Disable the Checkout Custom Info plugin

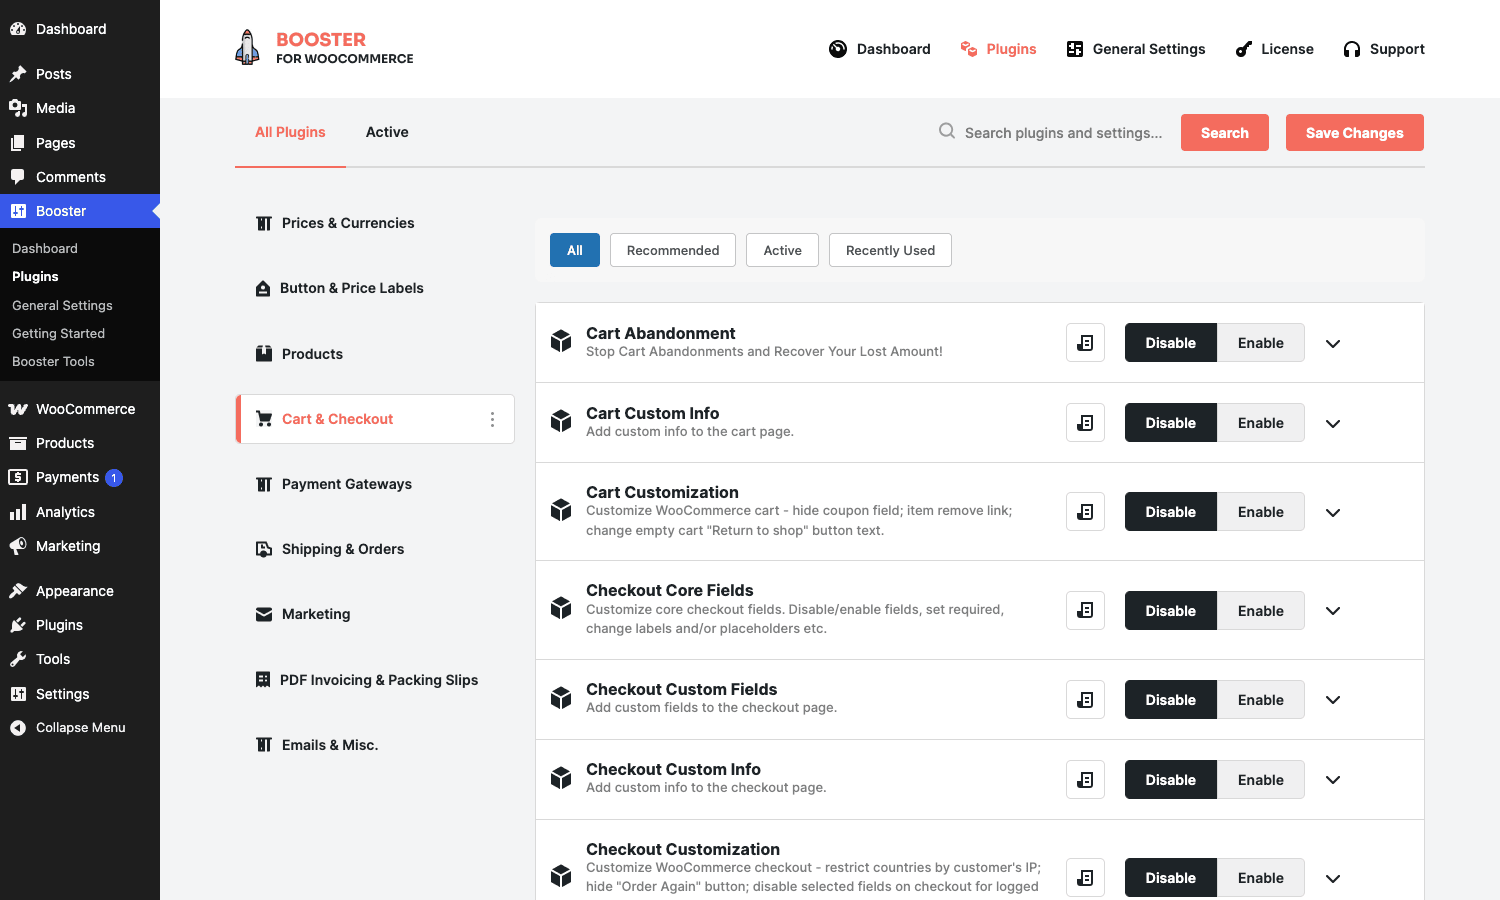(1170, 780)
